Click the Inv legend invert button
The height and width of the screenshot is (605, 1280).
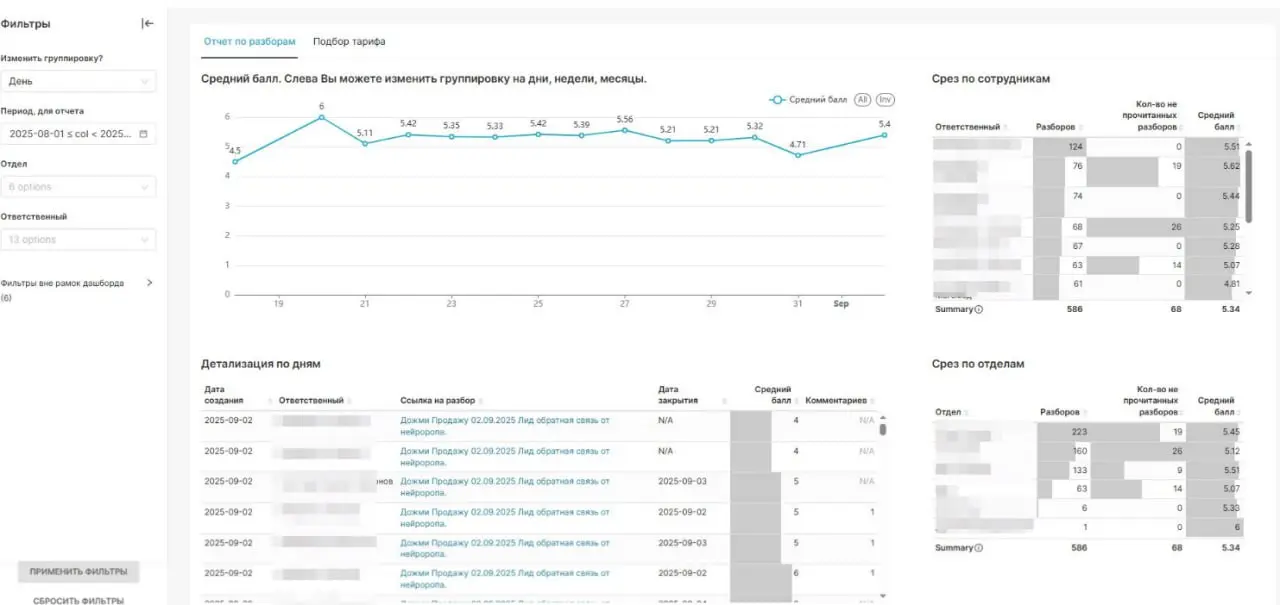point(885,100)
